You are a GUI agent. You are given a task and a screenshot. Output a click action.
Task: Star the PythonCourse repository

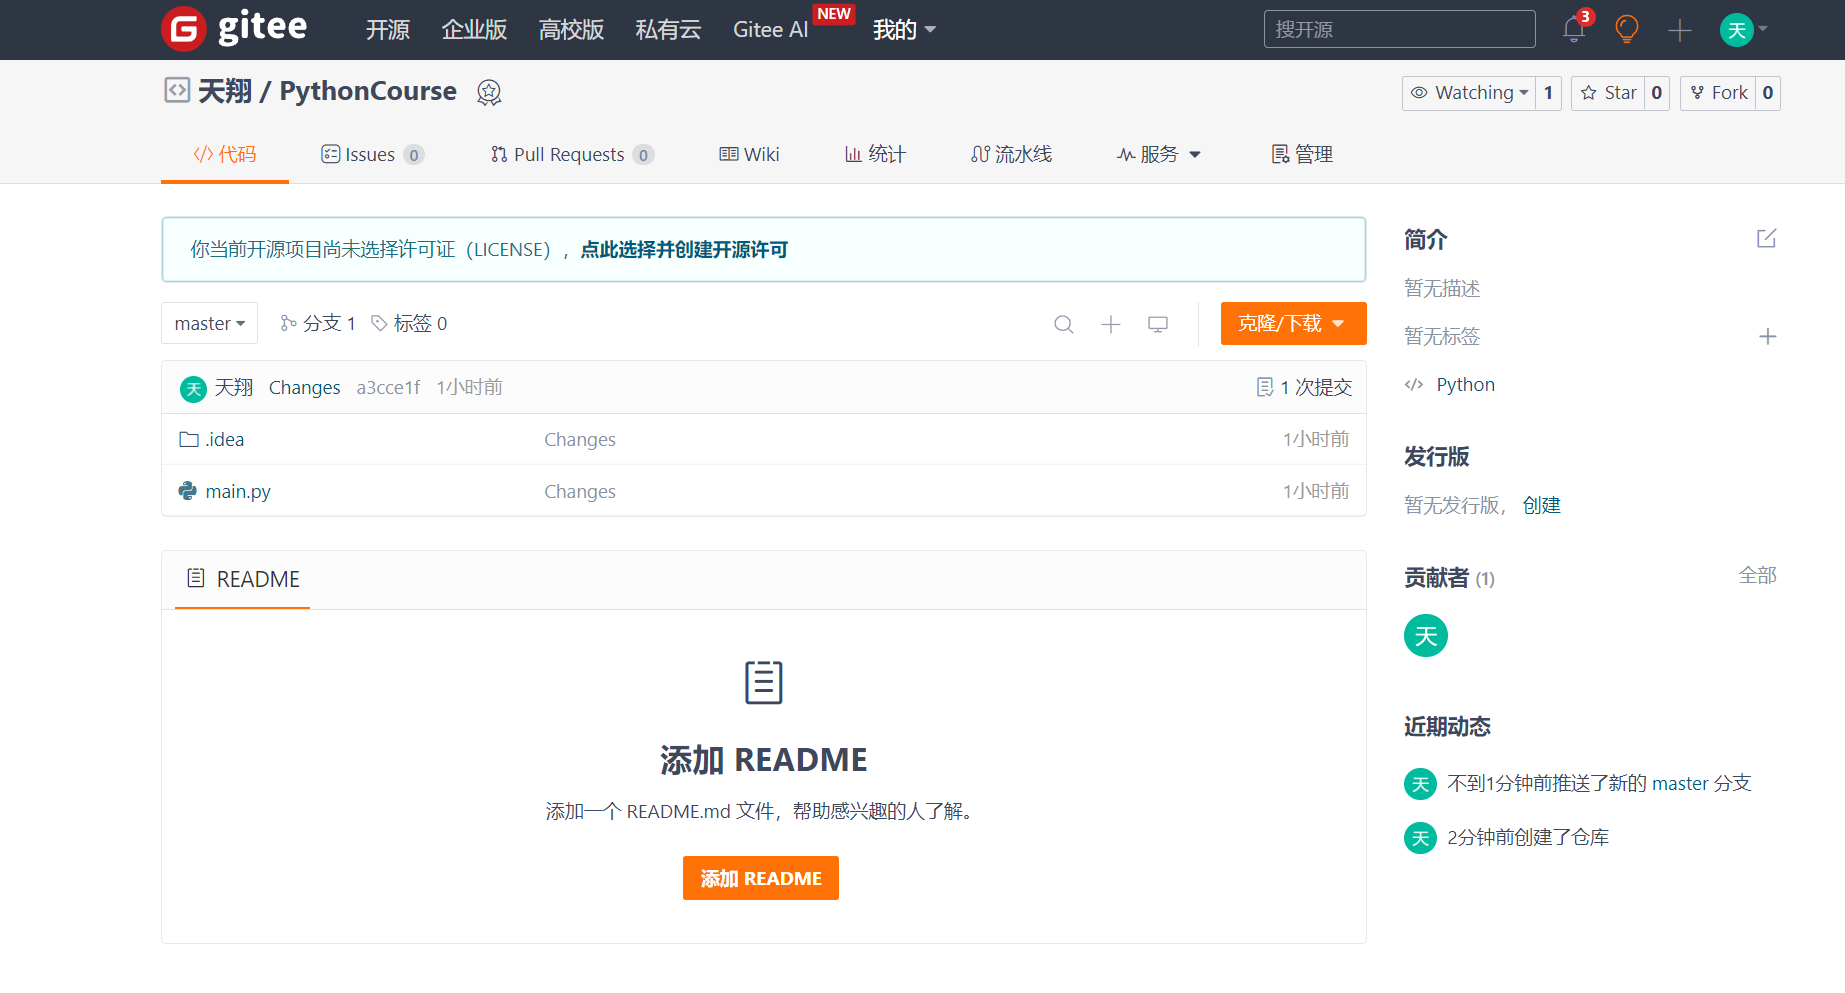click(1609, 92)
